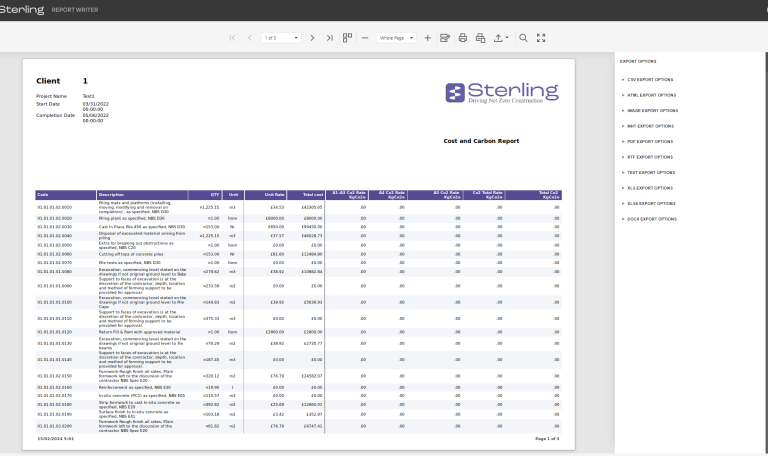The image size is (768, 456).
Task: Print the report with the printer icon
Action: 463,38
